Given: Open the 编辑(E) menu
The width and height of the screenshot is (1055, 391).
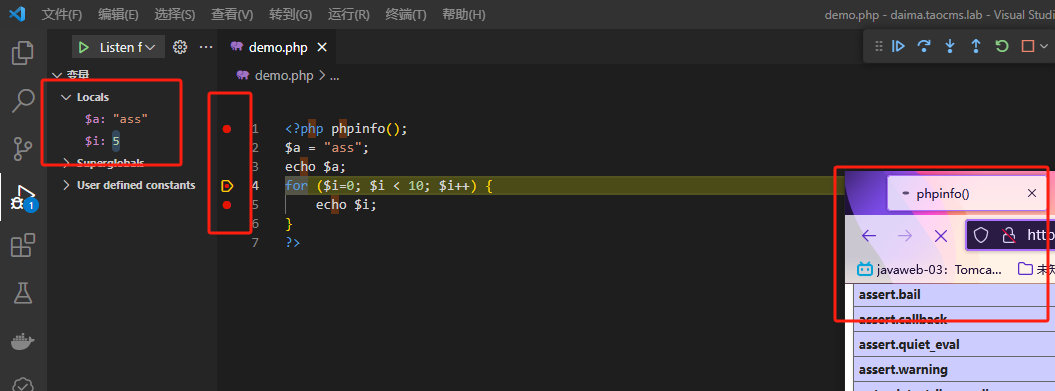Looking at the screenshot, I should tap(118, 14).
